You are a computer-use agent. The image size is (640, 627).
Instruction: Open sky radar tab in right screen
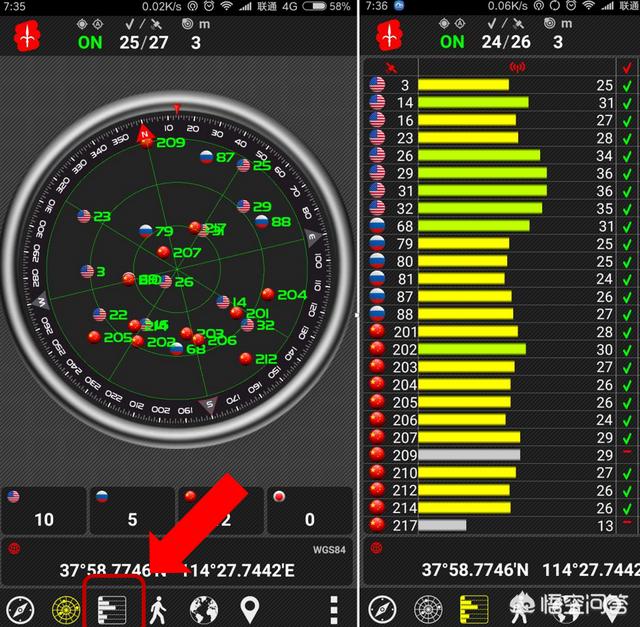tap(428, 610)
